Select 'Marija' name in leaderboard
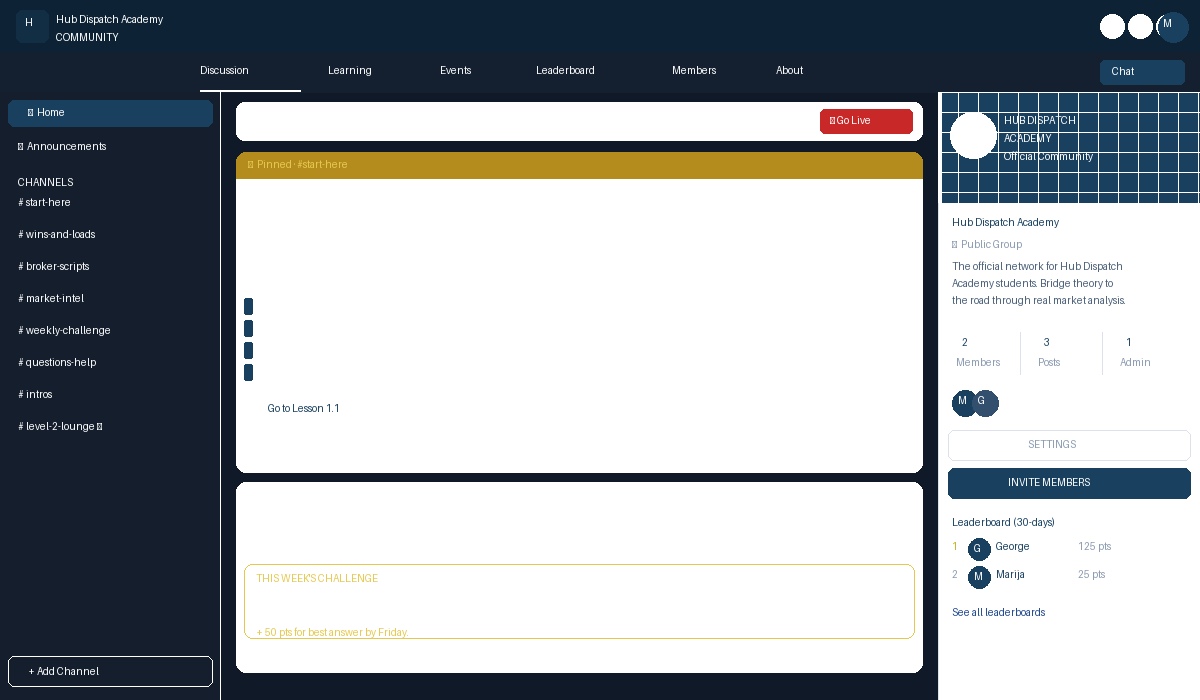 (1010, 575)
